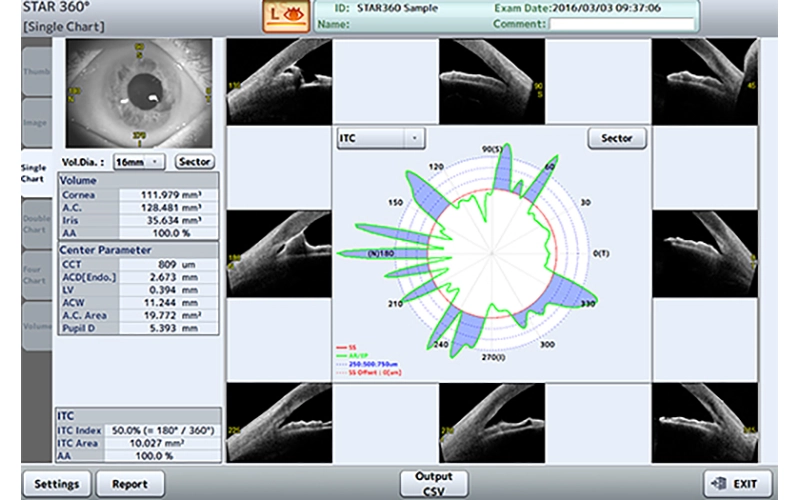Click the 0(T) label on polar chart
The image size is (800, 500).
pos(601,254)
